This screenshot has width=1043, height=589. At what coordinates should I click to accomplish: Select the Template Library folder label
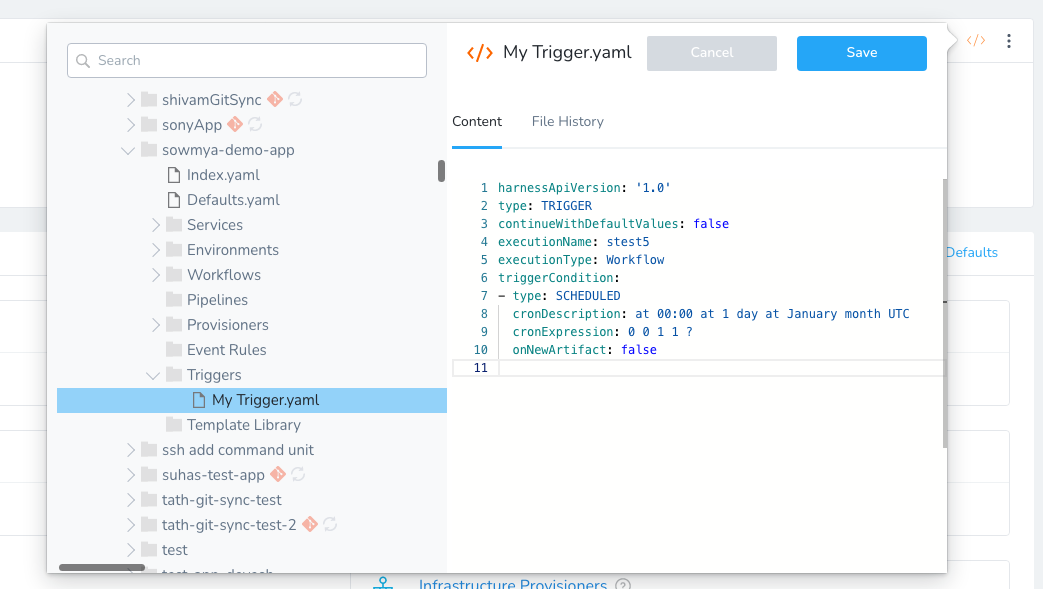243,425
